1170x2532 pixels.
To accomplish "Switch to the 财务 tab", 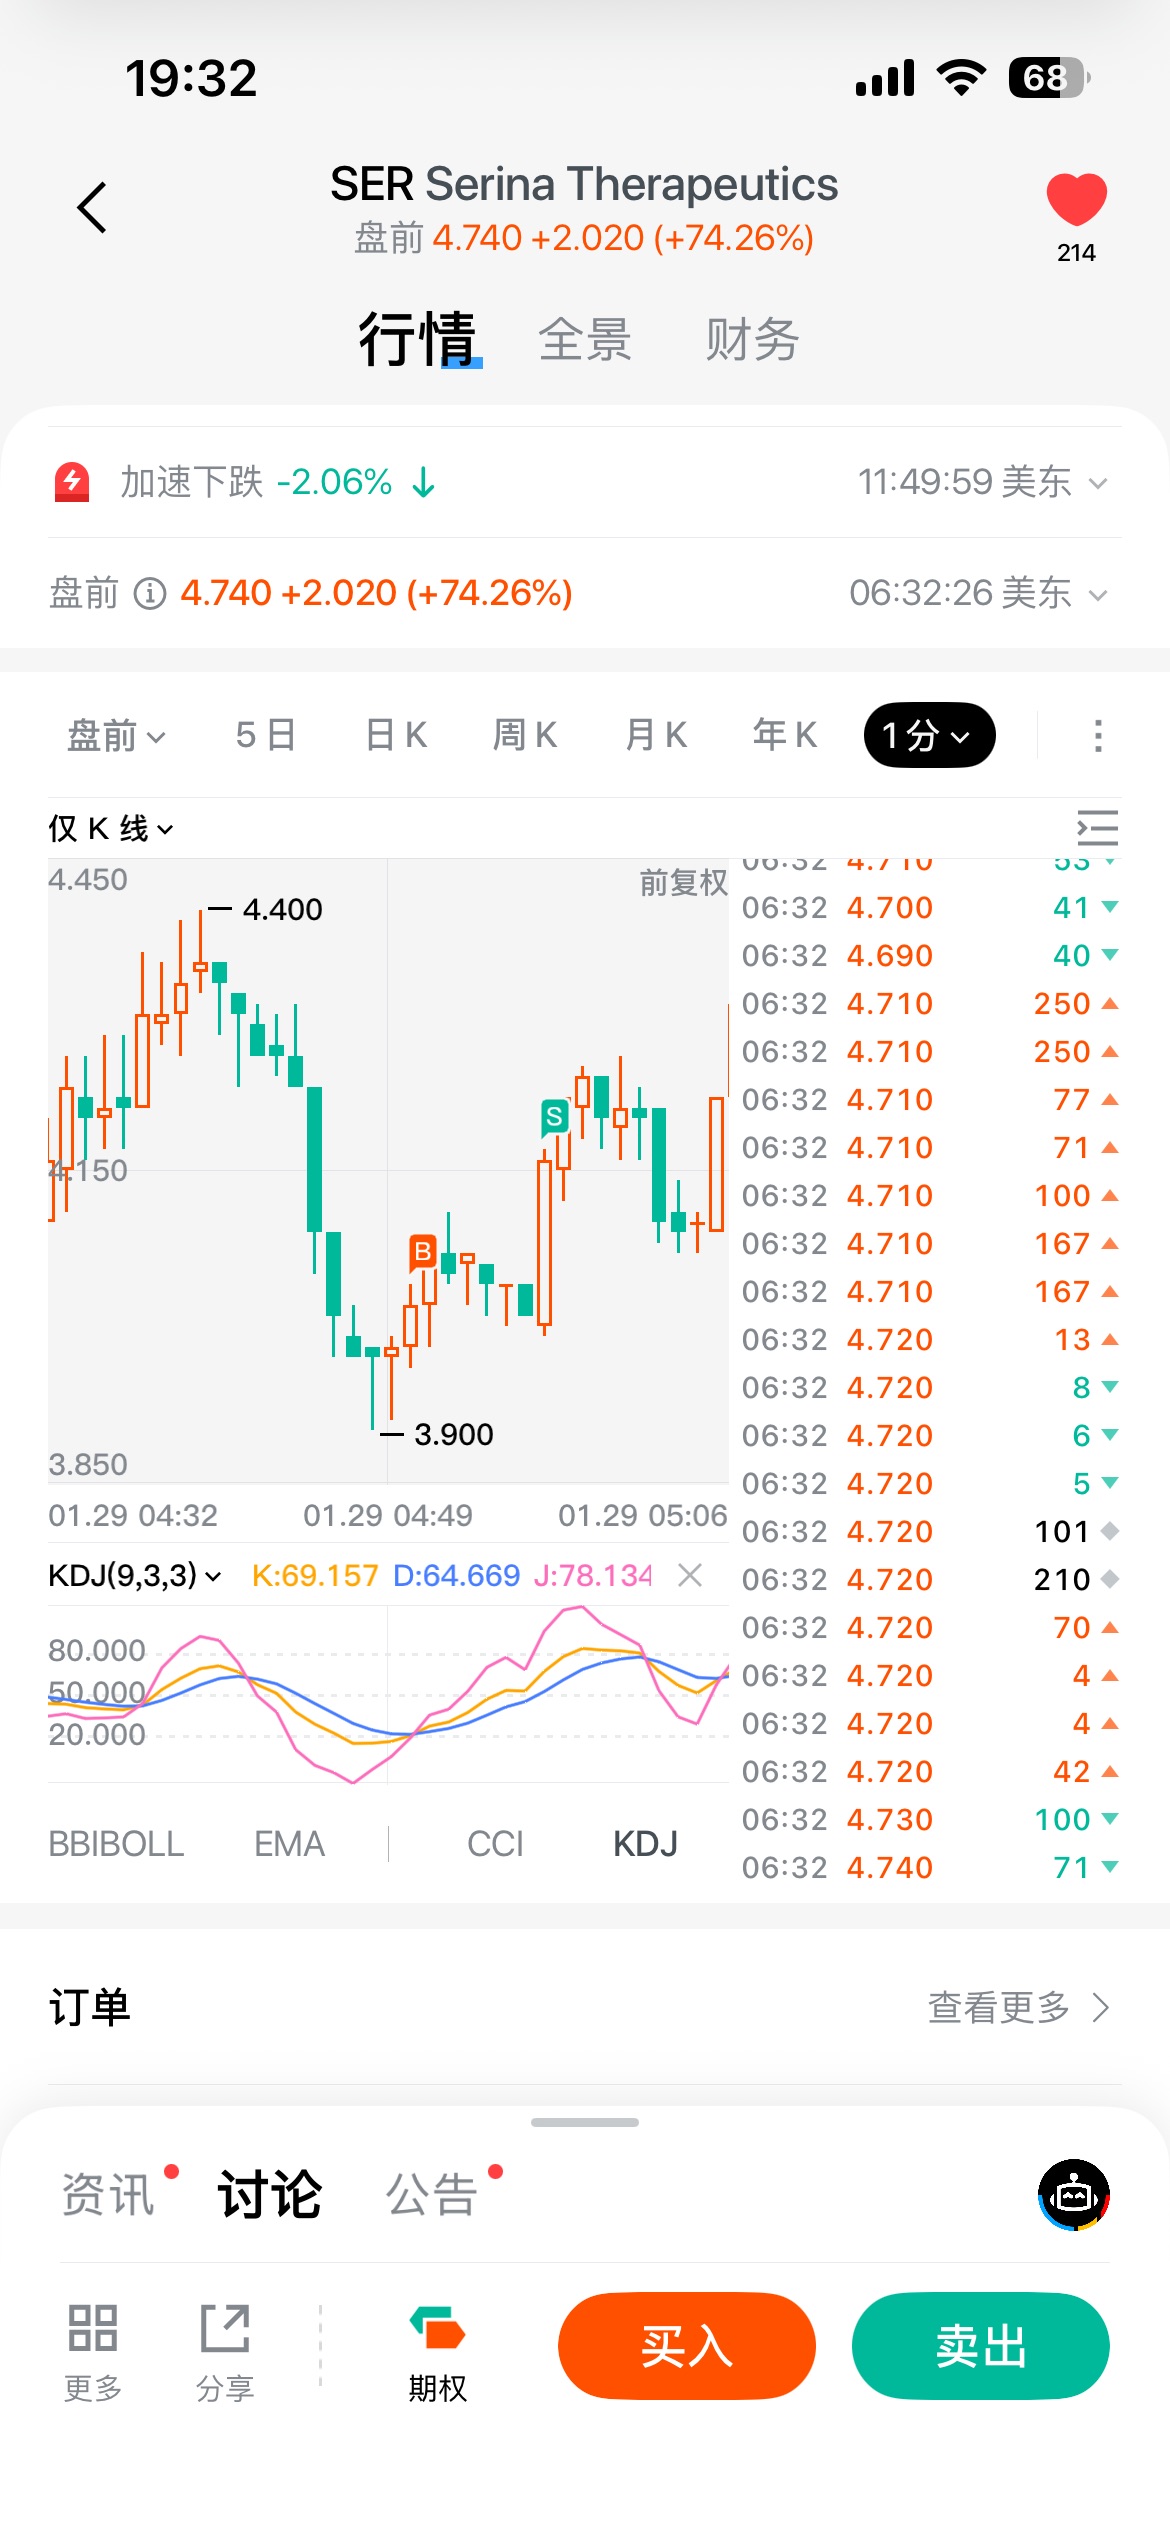I will 752,340.
